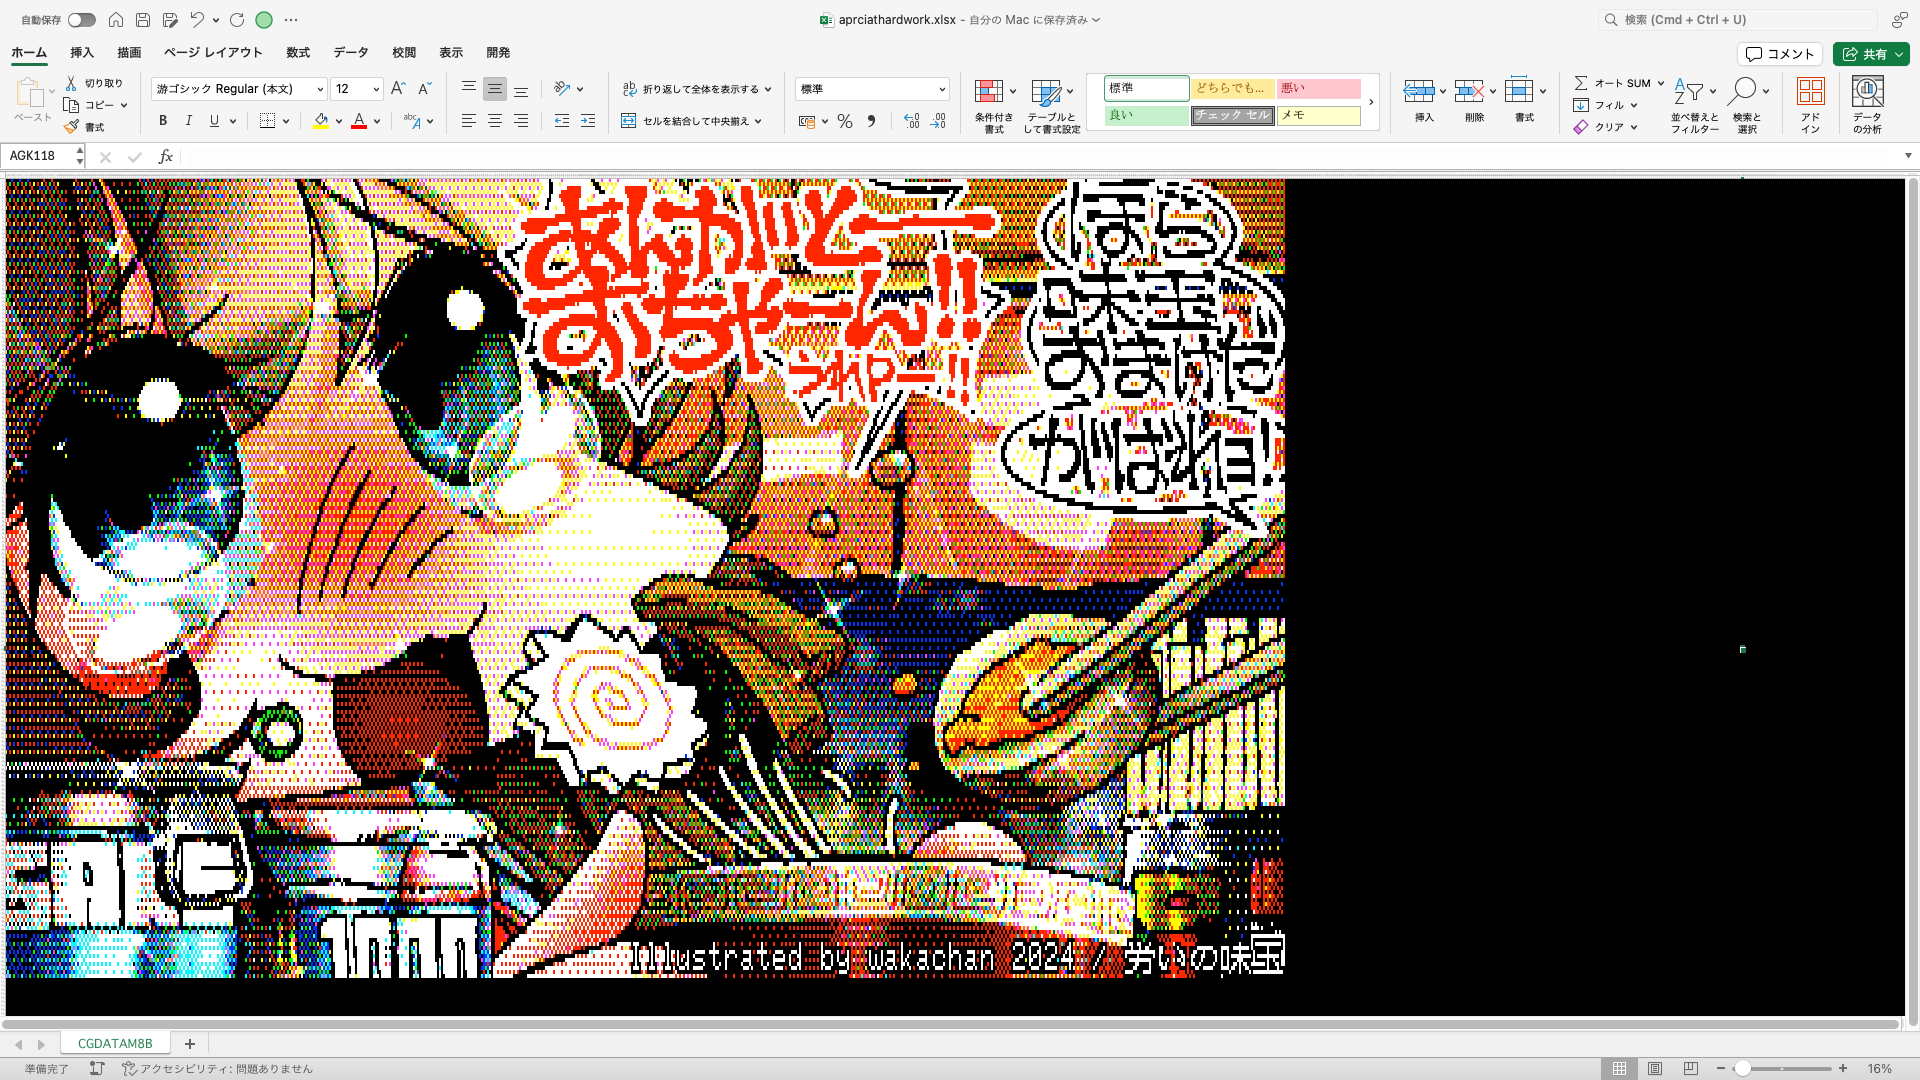1920x1080 pixels.
Task: Click the Home icon in title bar
Action: tap(116, 20)
